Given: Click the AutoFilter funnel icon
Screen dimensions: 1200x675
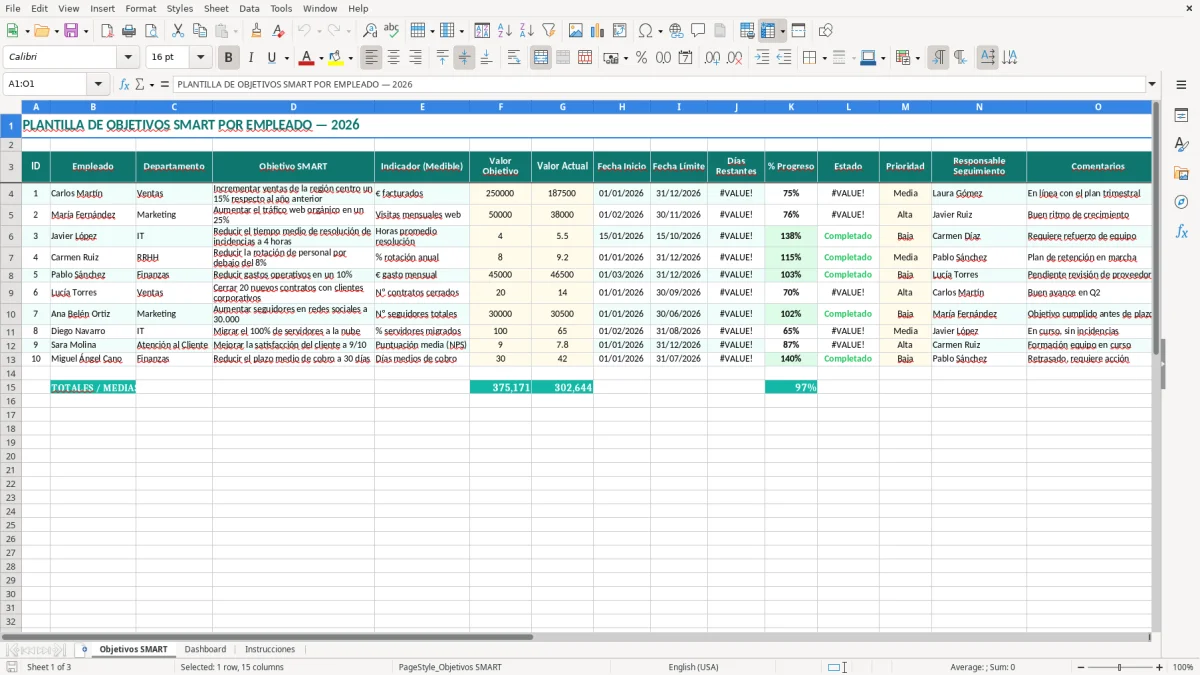Looking at the screenshot, I should [x=549, y=31].
